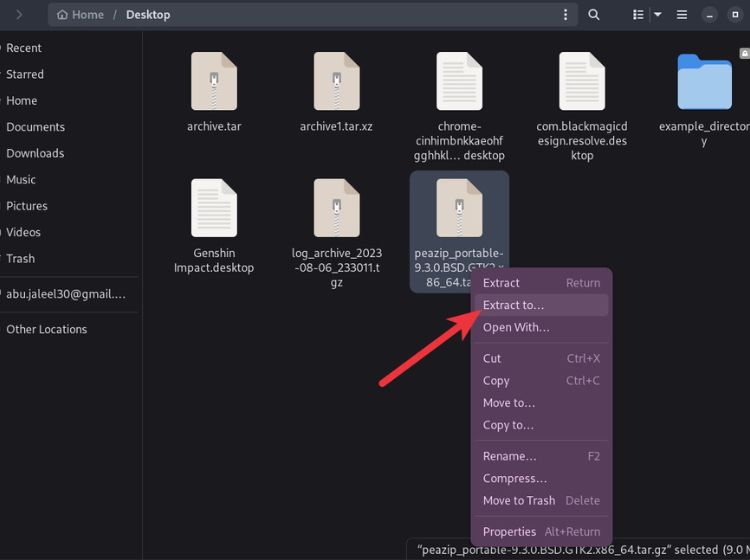Click Home in the path bar
Image resolution: width=750 pixels, height=560 pixels.
click(80, 15)
